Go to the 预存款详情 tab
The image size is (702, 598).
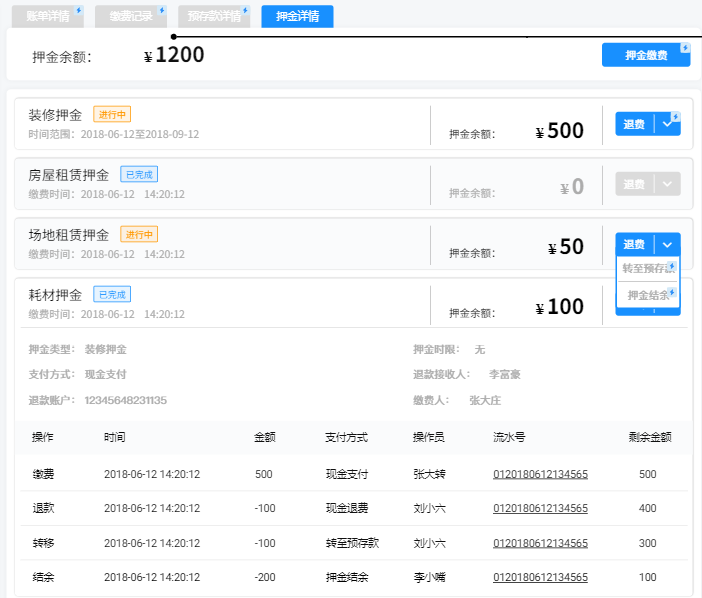coord(211,16)
